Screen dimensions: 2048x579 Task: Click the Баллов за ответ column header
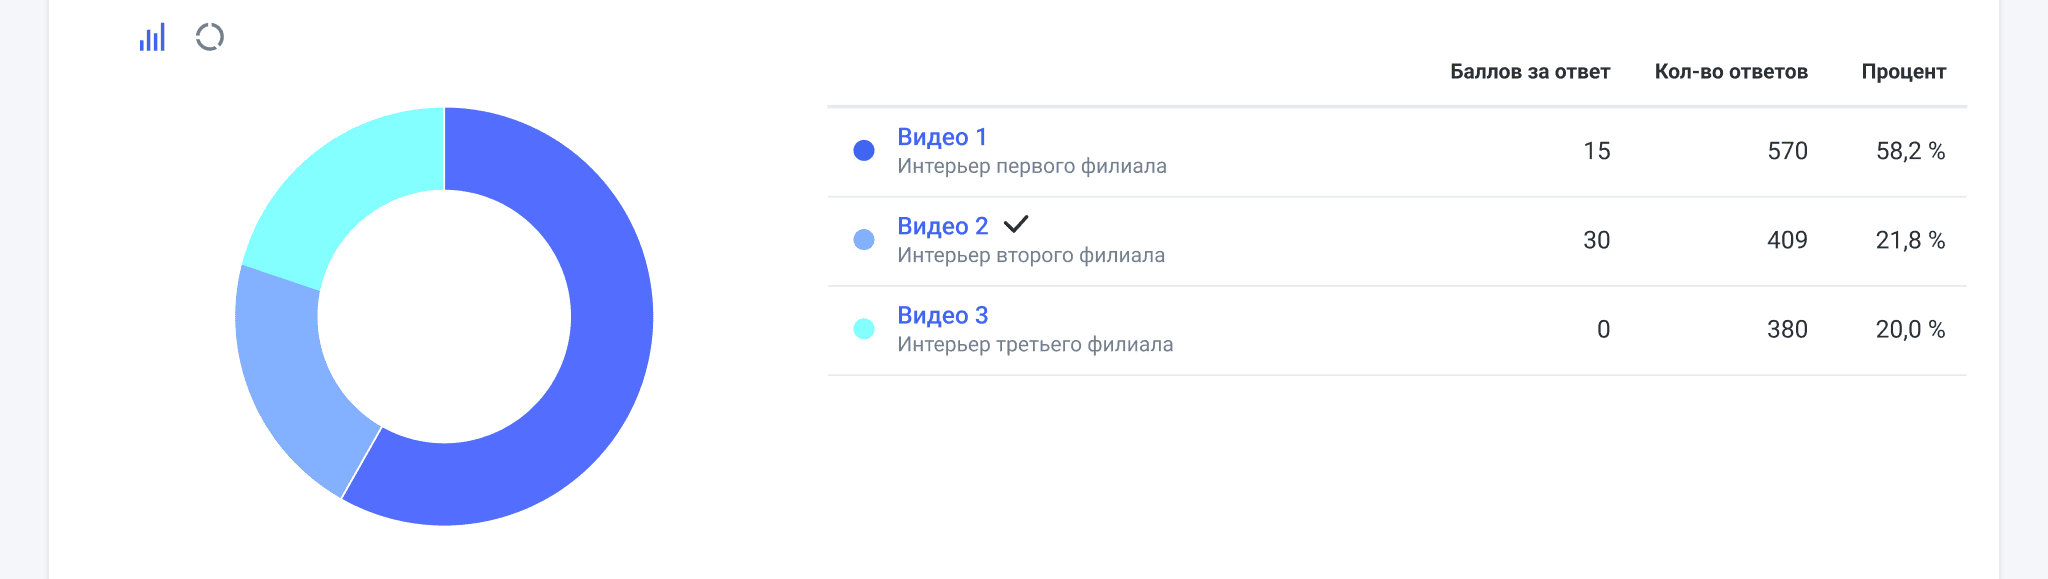coord(1529,72)
